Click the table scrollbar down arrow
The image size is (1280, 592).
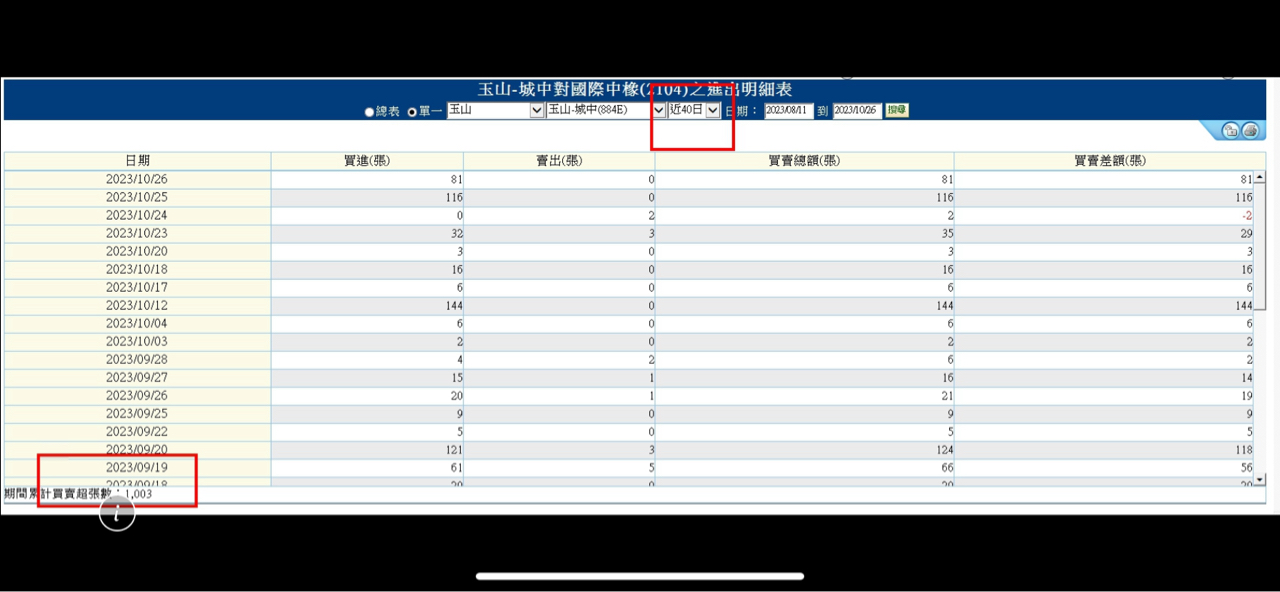(x=1259, y=480)
